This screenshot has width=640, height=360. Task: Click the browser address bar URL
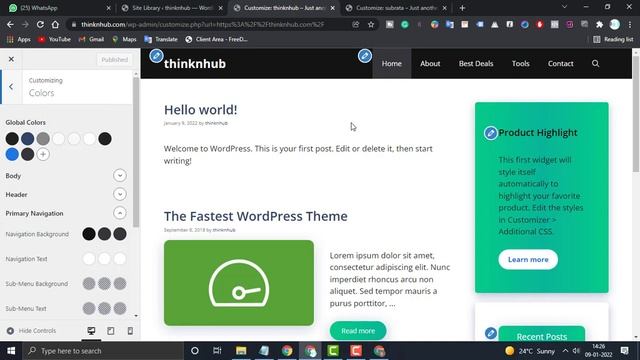coord(202,24)
